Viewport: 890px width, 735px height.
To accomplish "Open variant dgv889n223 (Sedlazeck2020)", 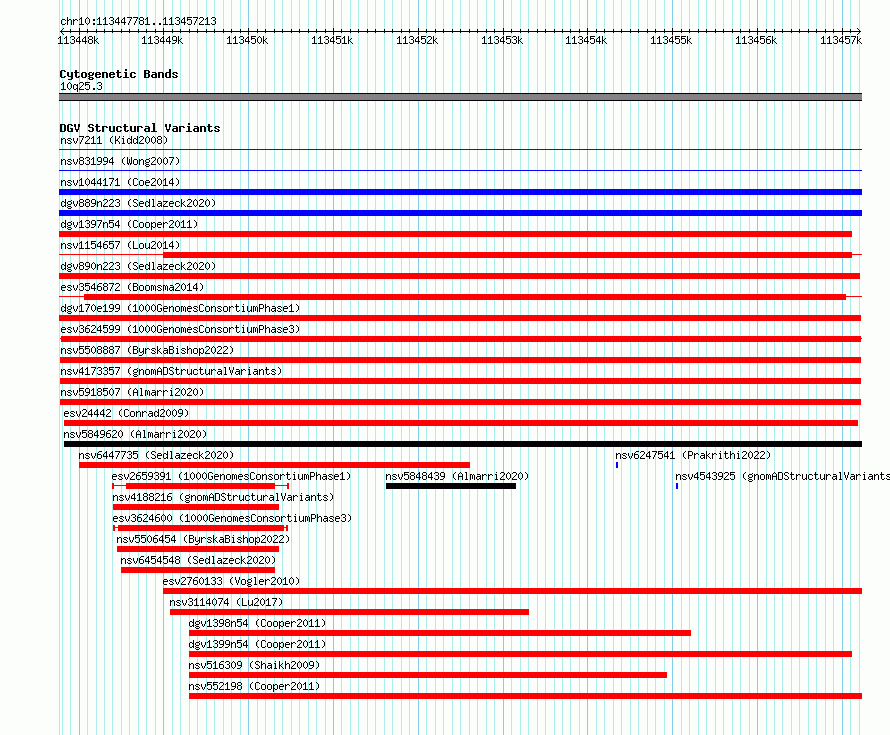I will click(x=138, y=203).
